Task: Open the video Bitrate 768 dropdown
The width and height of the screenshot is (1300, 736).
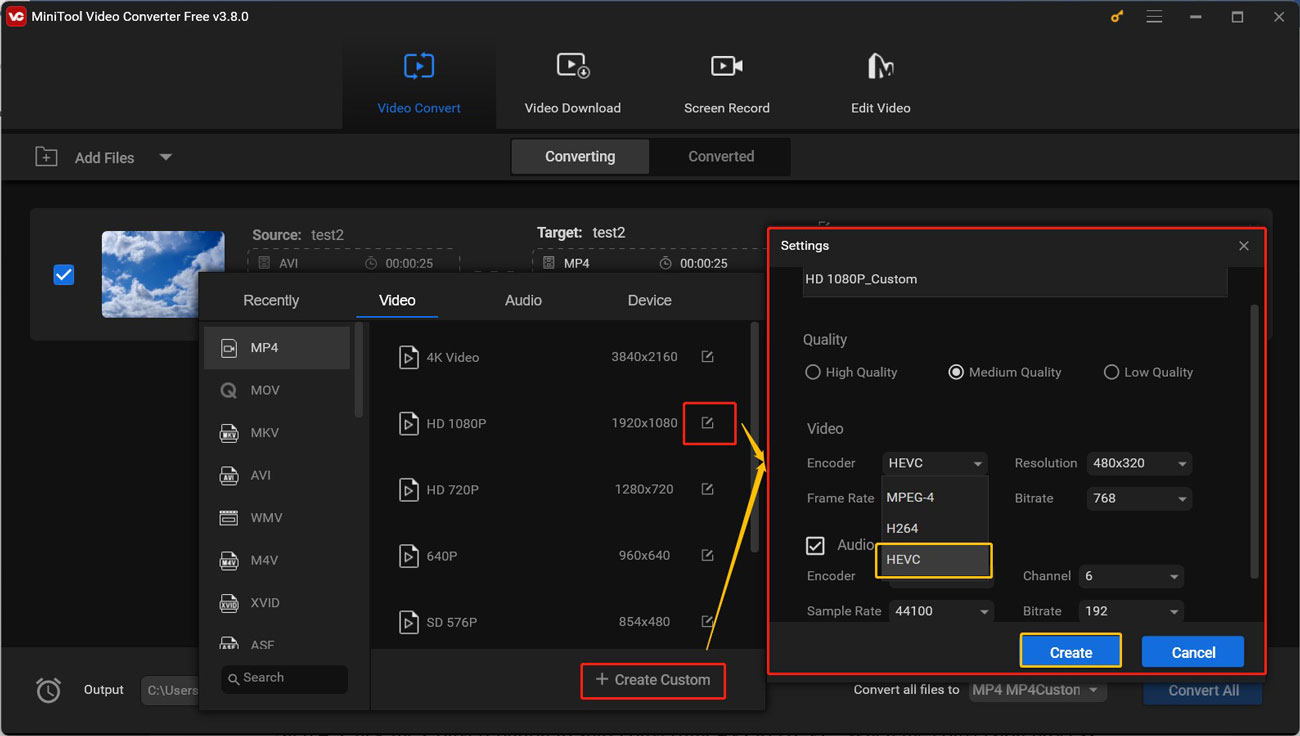Action: click(1140, 498)
